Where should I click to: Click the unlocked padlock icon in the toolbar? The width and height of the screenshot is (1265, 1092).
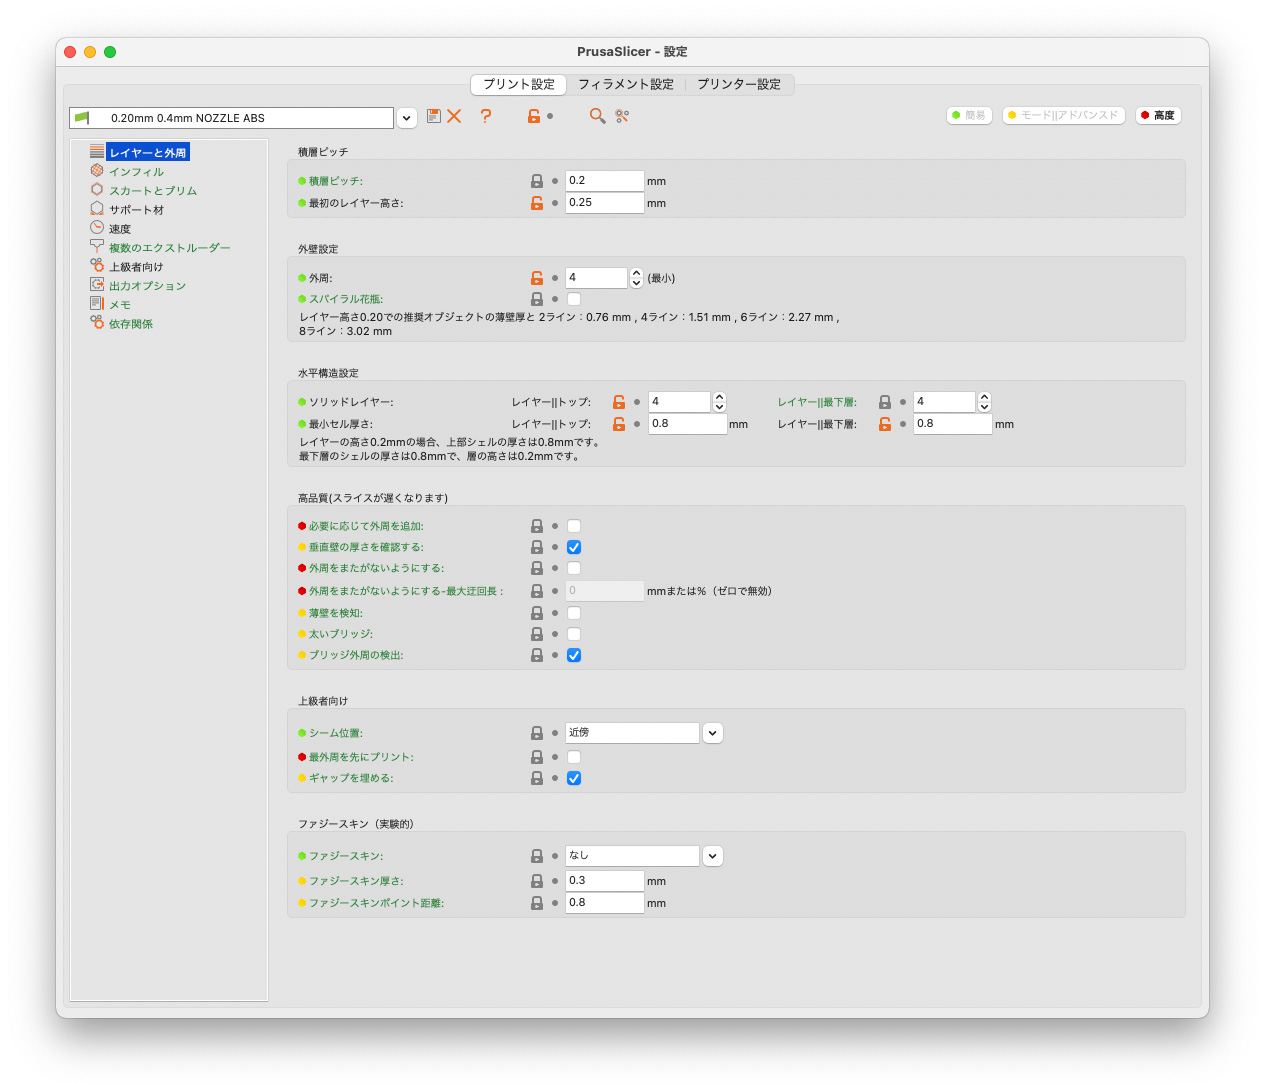pos(534,116)
